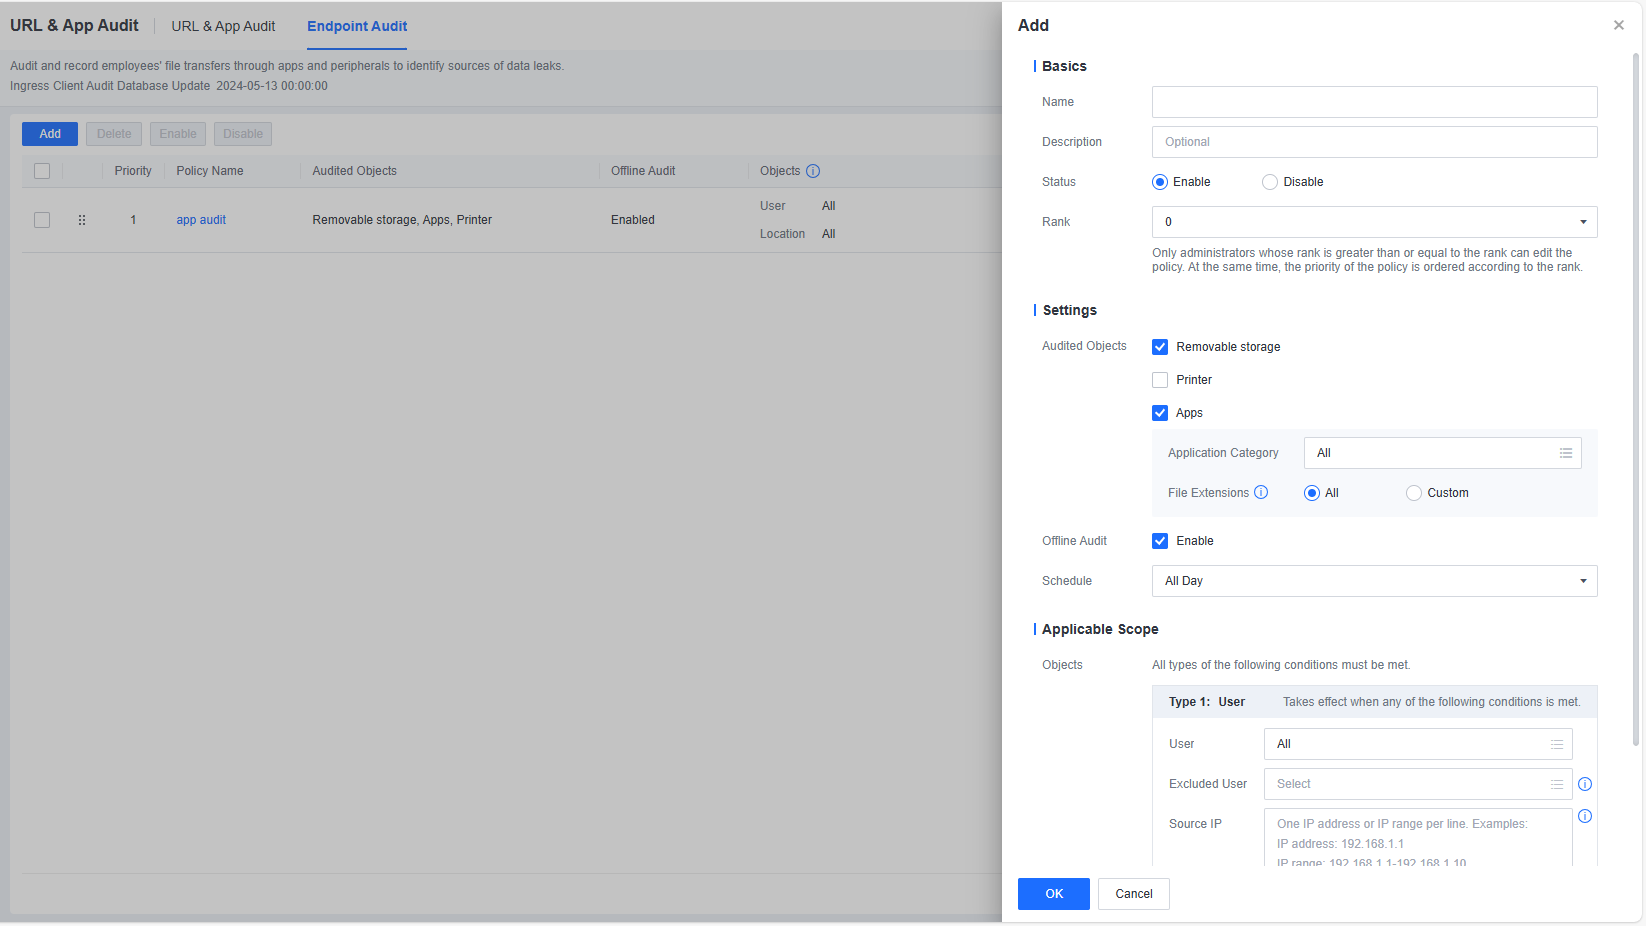Viewport: 1646px width, 926px height.
Task: Click the Disable button in toolbar
Action: (243, 134)
